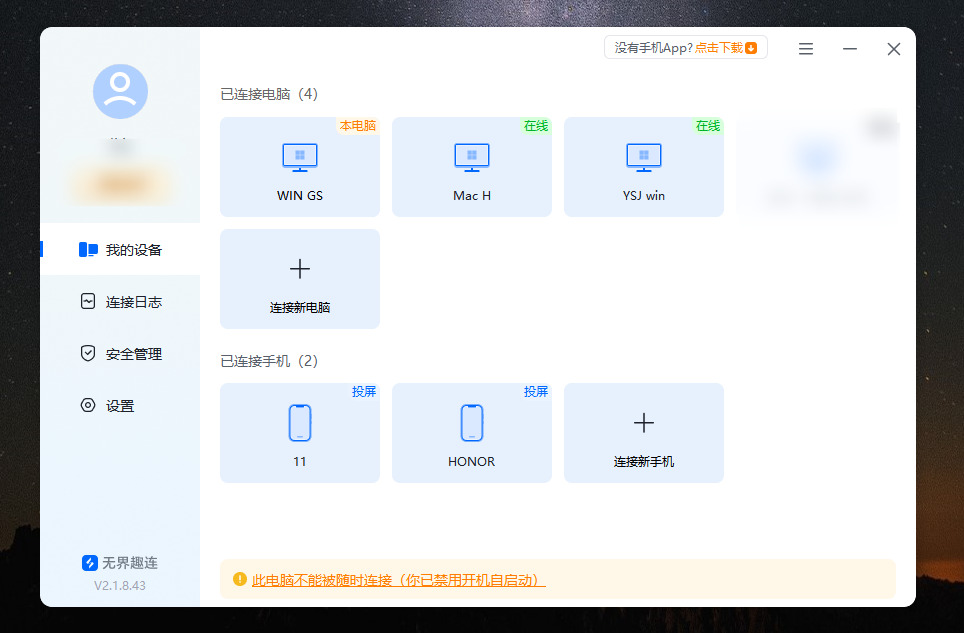
Task: Open the Mac H computer device
Action: (471, 165)
